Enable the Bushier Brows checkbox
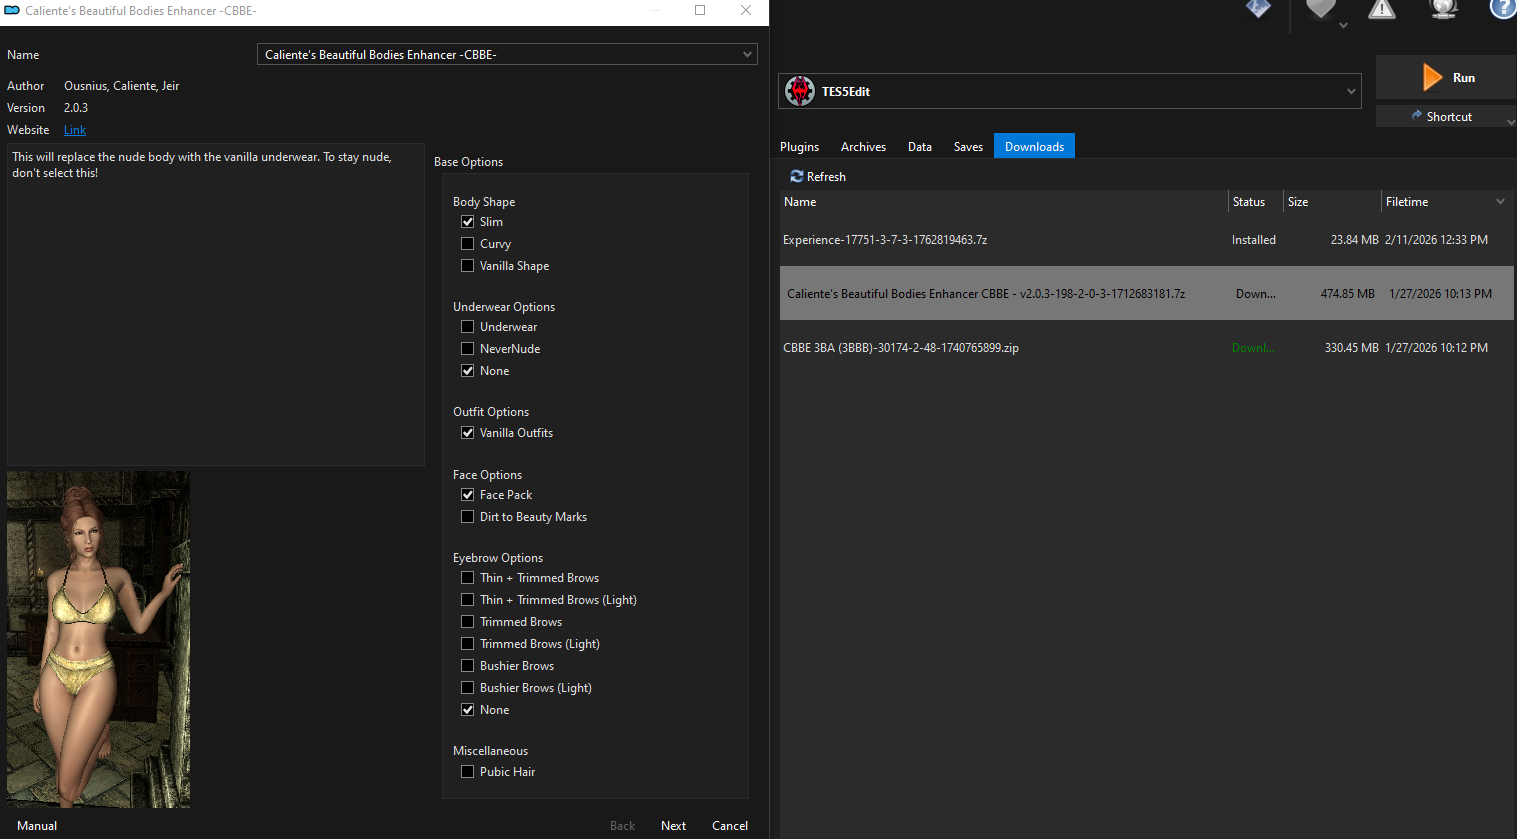This screenshot has width=1517, height=839. [467, 666]
